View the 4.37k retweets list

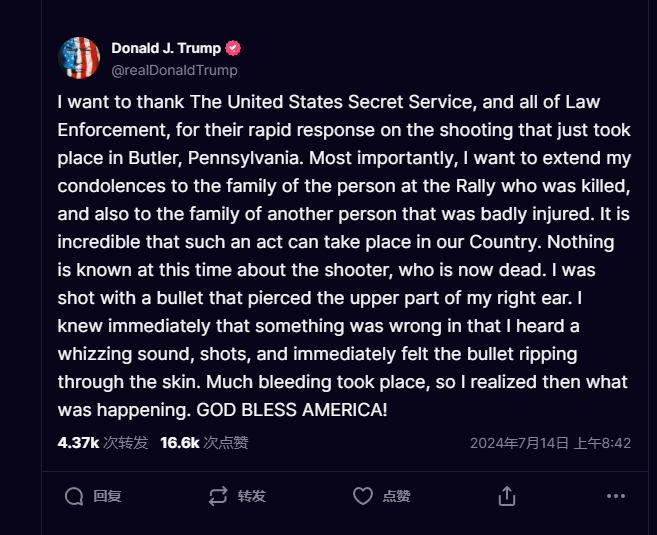click(77, 443)
